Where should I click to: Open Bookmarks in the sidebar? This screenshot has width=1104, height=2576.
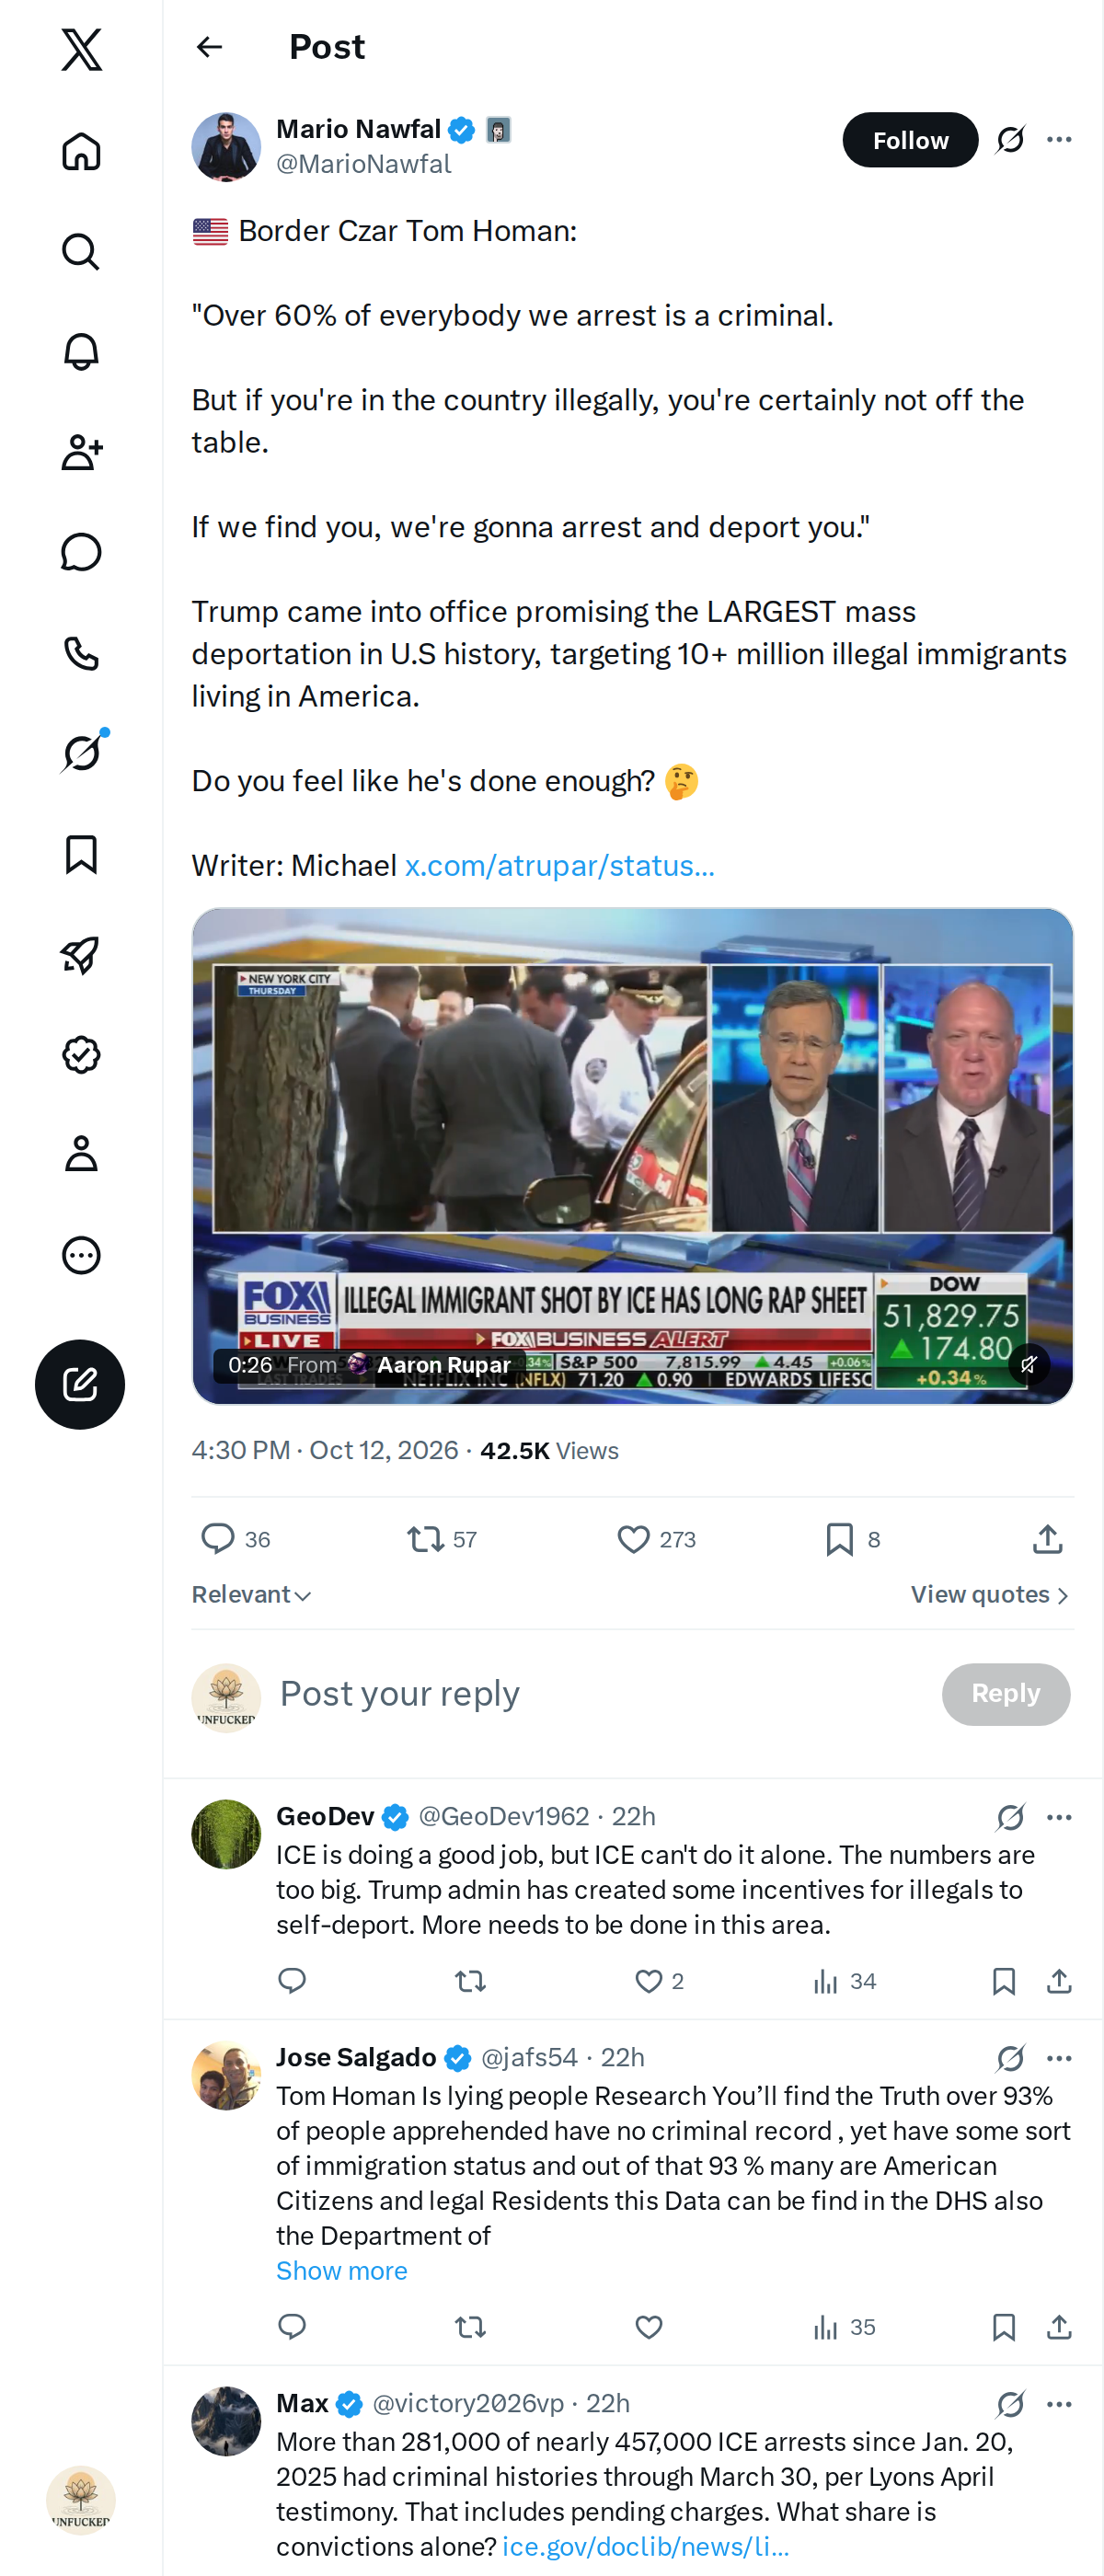click(x=81, y=853)
